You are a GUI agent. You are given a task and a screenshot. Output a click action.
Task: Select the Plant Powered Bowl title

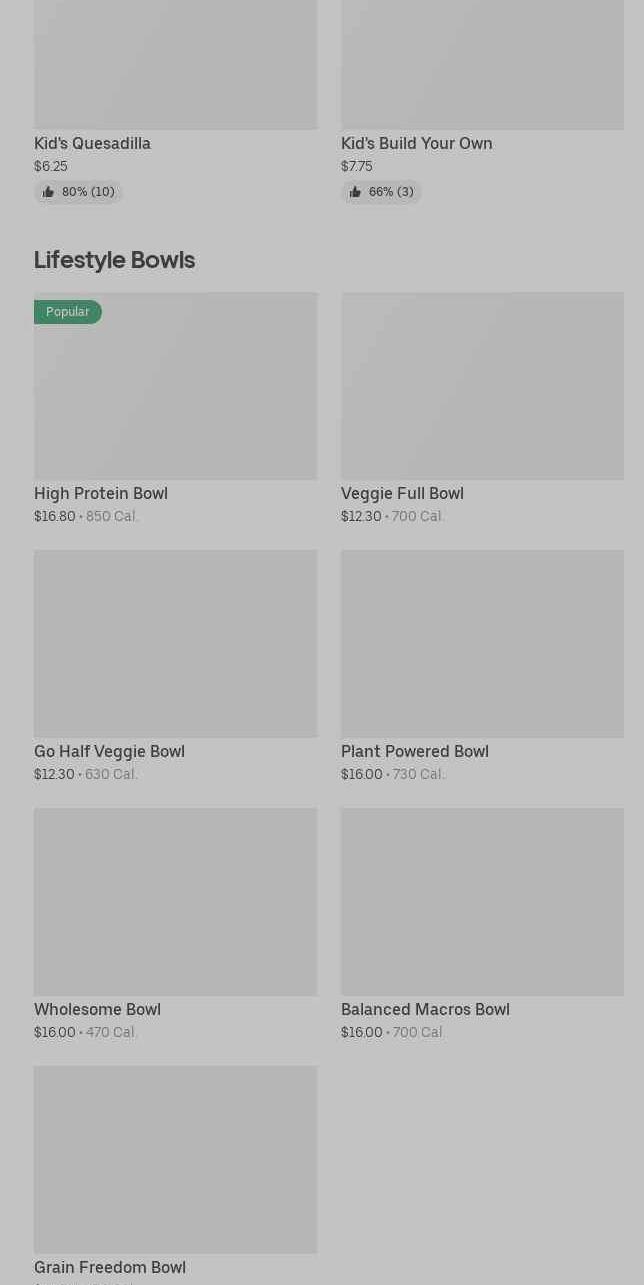[415, 751]
